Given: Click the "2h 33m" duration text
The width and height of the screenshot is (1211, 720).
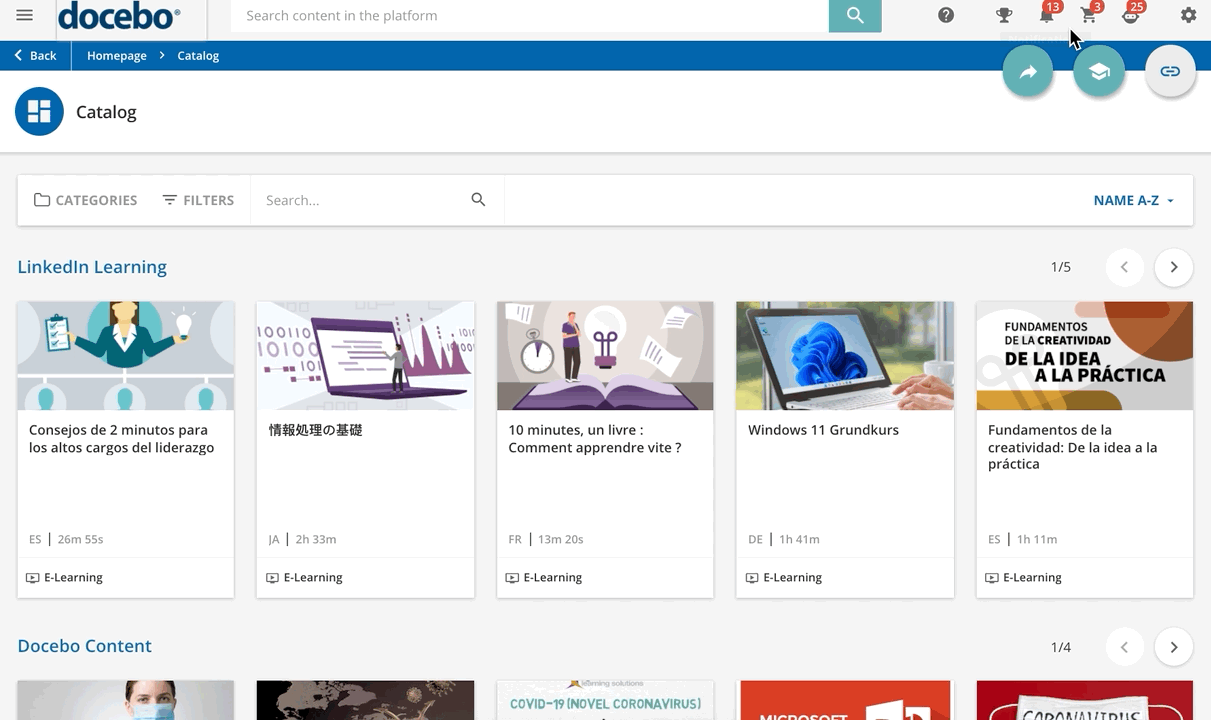Looking at the screenshot, I should tap(316, 539).
